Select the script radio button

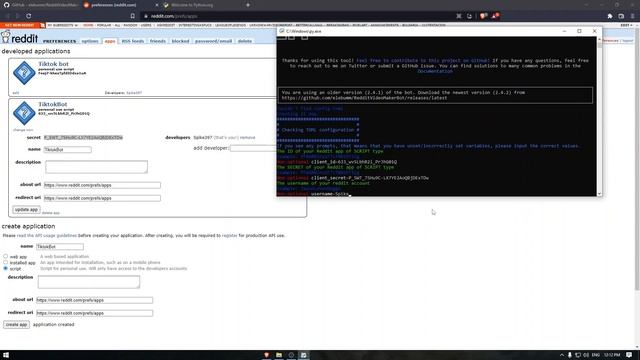6,269
